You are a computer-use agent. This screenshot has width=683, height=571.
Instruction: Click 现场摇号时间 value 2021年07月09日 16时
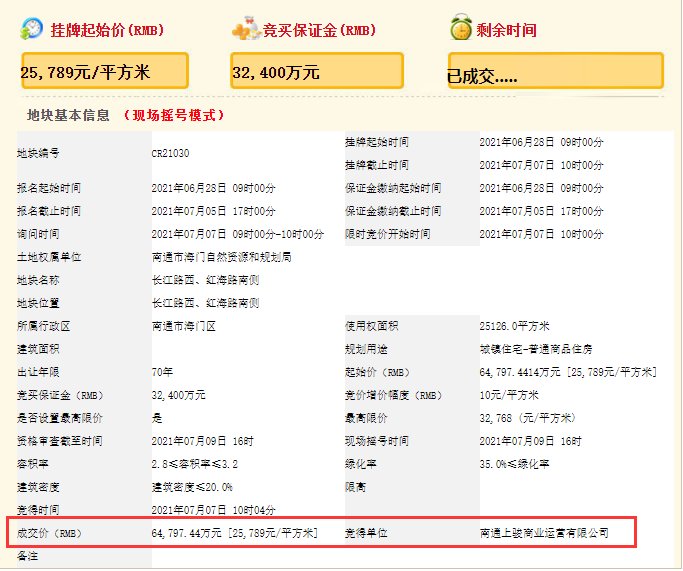[531, 442]
